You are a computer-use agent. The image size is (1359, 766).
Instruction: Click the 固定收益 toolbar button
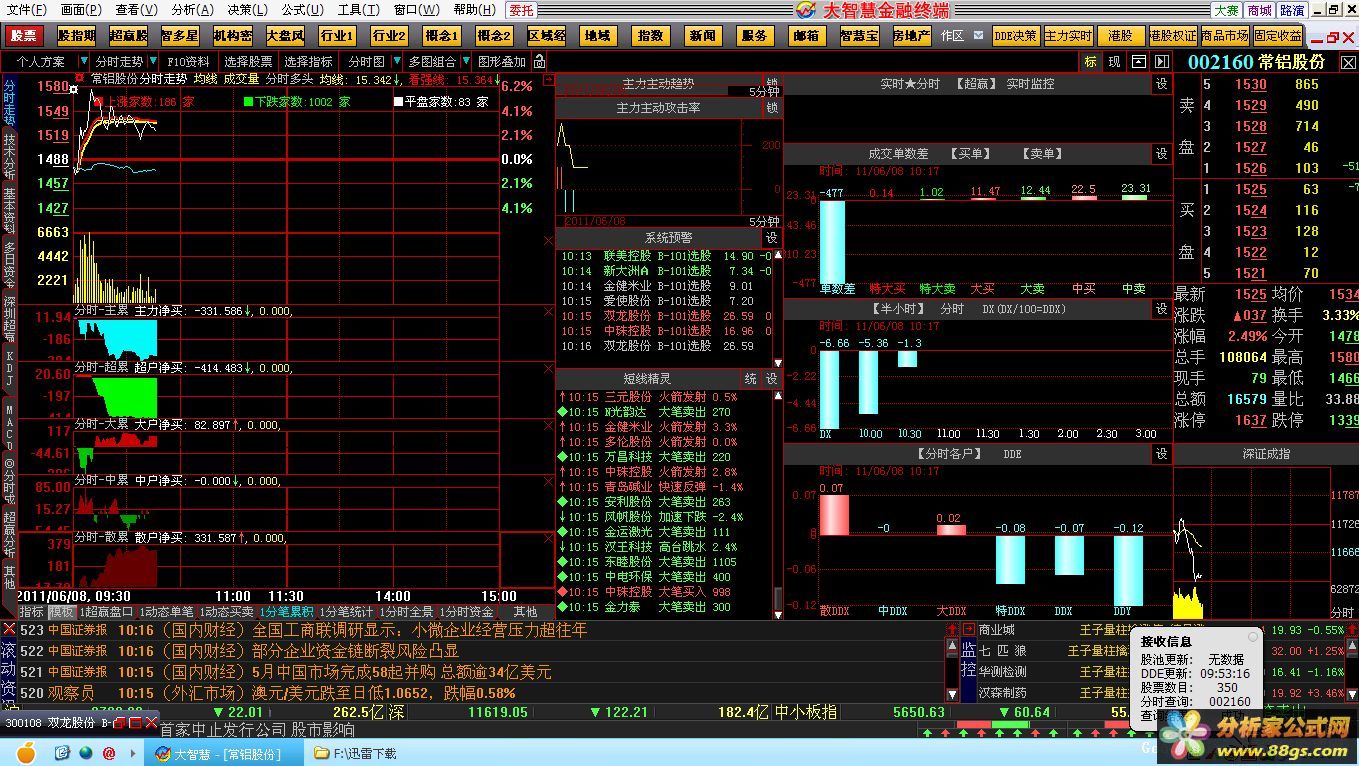(x=1277, y=36)
